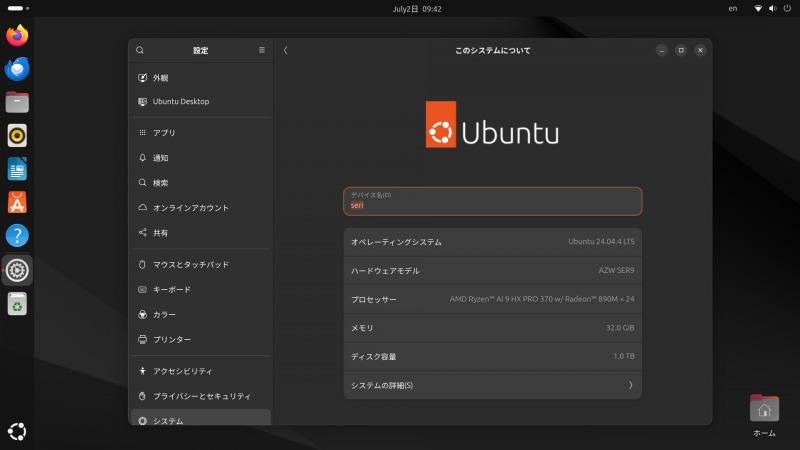
Task: Click the AMD Ryzen AI 9 processor value
Action: pyautogui.click(x=542, y=299)
